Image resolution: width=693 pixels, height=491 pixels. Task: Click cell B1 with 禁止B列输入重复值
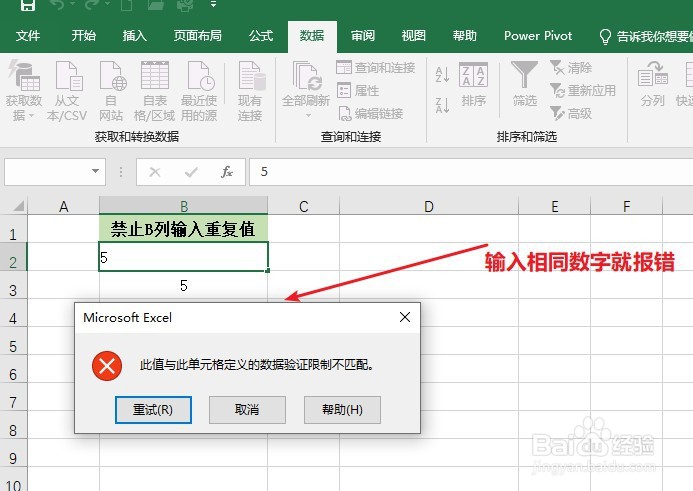pos(183,229)
